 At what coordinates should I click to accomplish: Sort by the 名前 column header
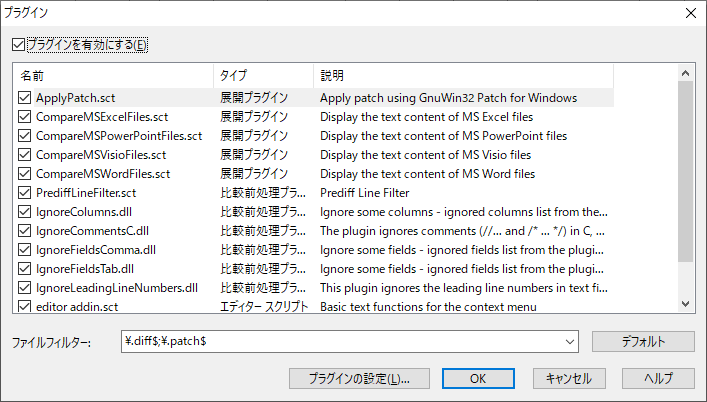tap(114, 76)
